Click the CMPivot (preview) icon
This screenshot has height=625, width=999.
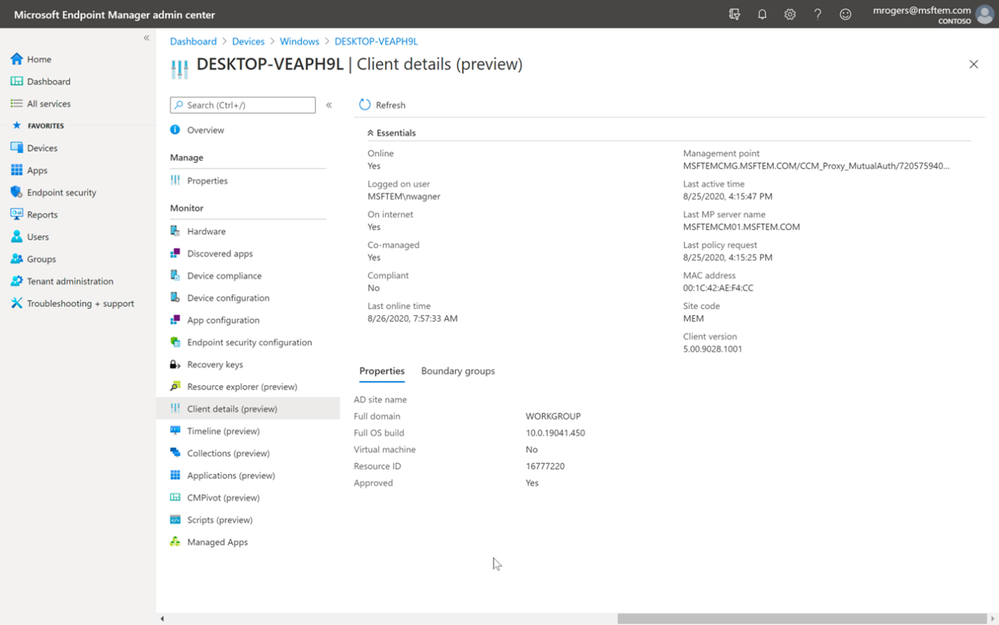point(175,497)
